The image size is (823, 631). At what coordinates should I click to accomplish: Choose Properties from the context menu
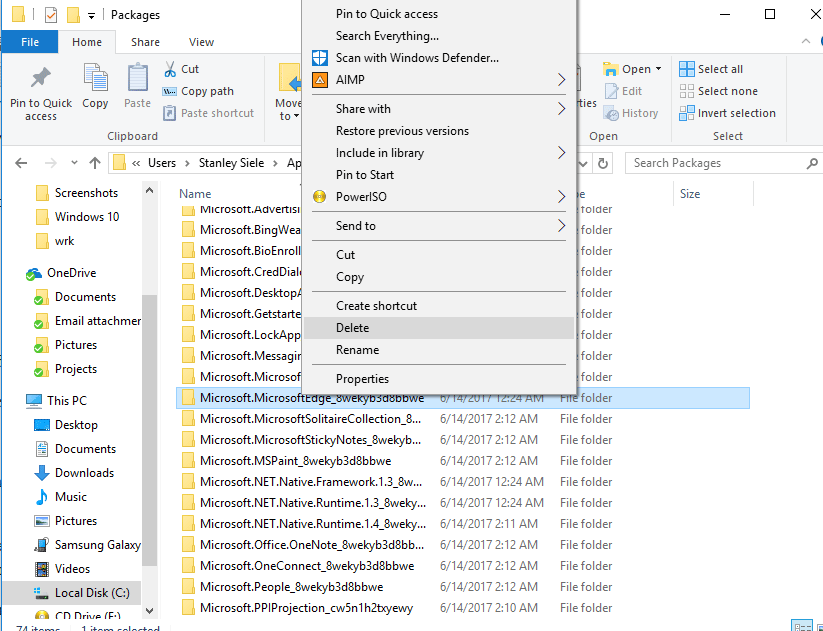click(x=439, y=378)
